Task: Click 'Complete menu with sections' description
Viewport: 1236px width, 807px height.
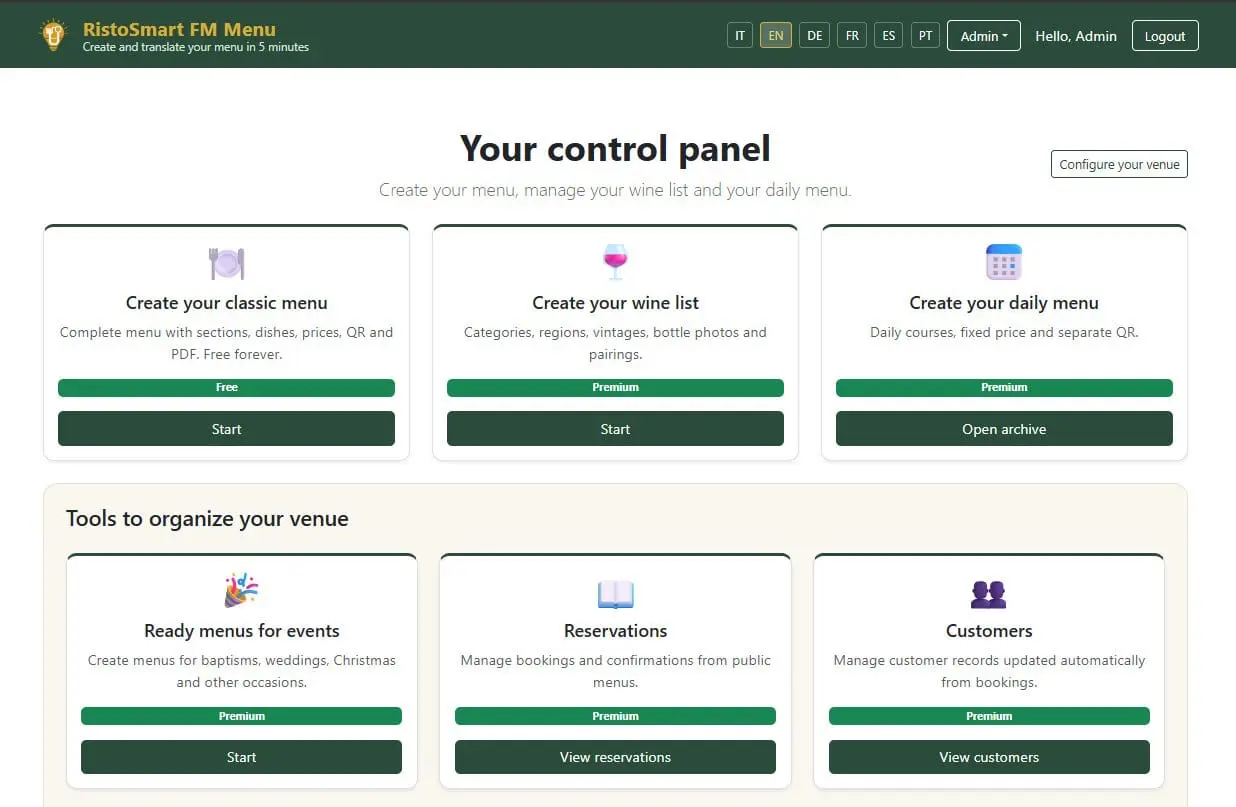Action: 226,343
